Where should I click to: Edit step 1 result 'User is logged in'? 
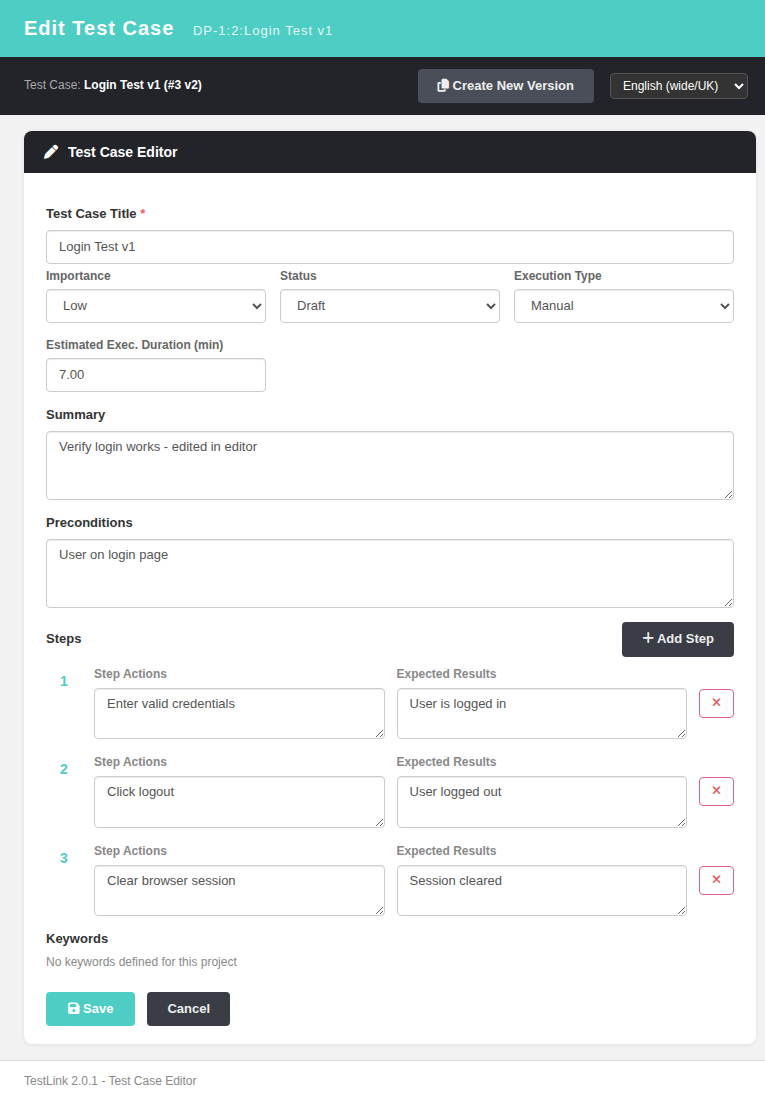[541, 713]
